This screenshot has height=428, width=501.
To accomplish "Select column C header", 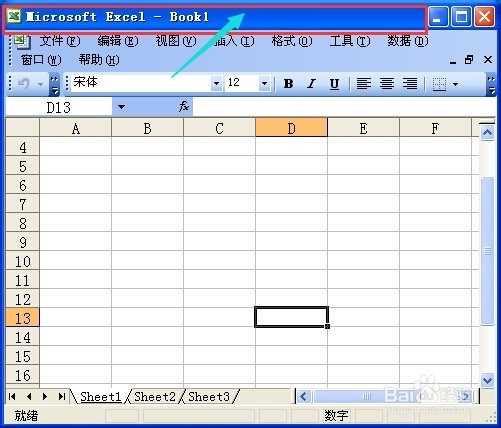I will [219, 128].
